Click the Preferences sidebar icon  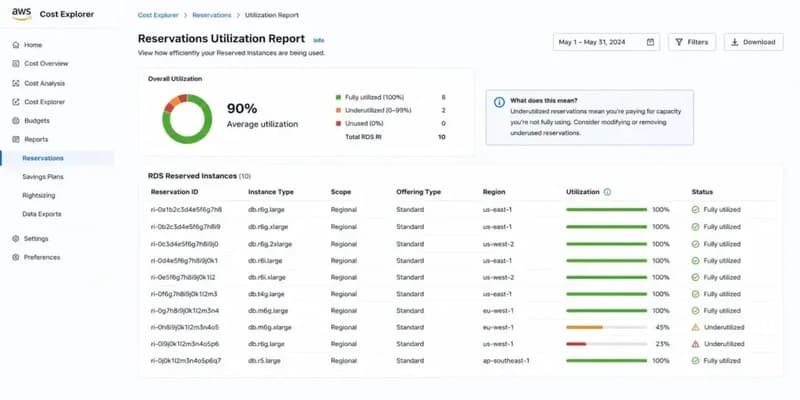click(16, 257)
